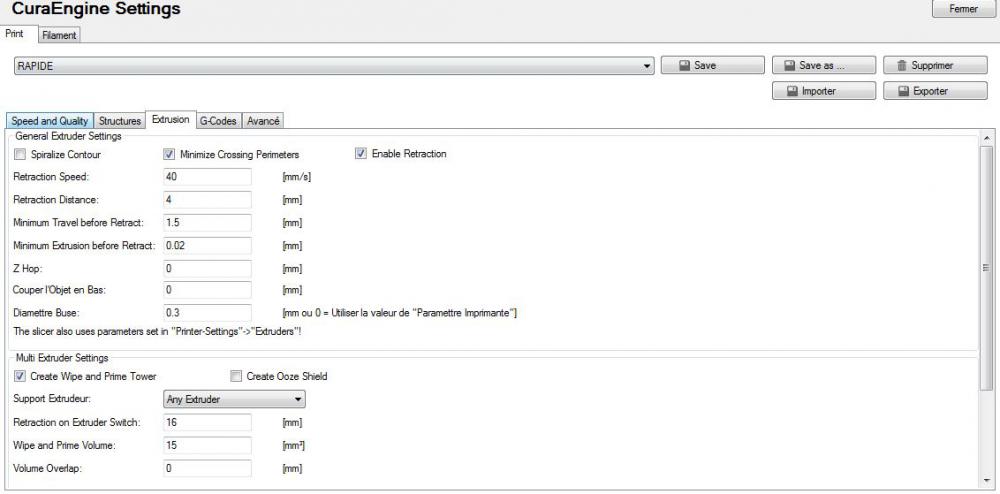Click the scrollbar down arrow

click(986, 481)
